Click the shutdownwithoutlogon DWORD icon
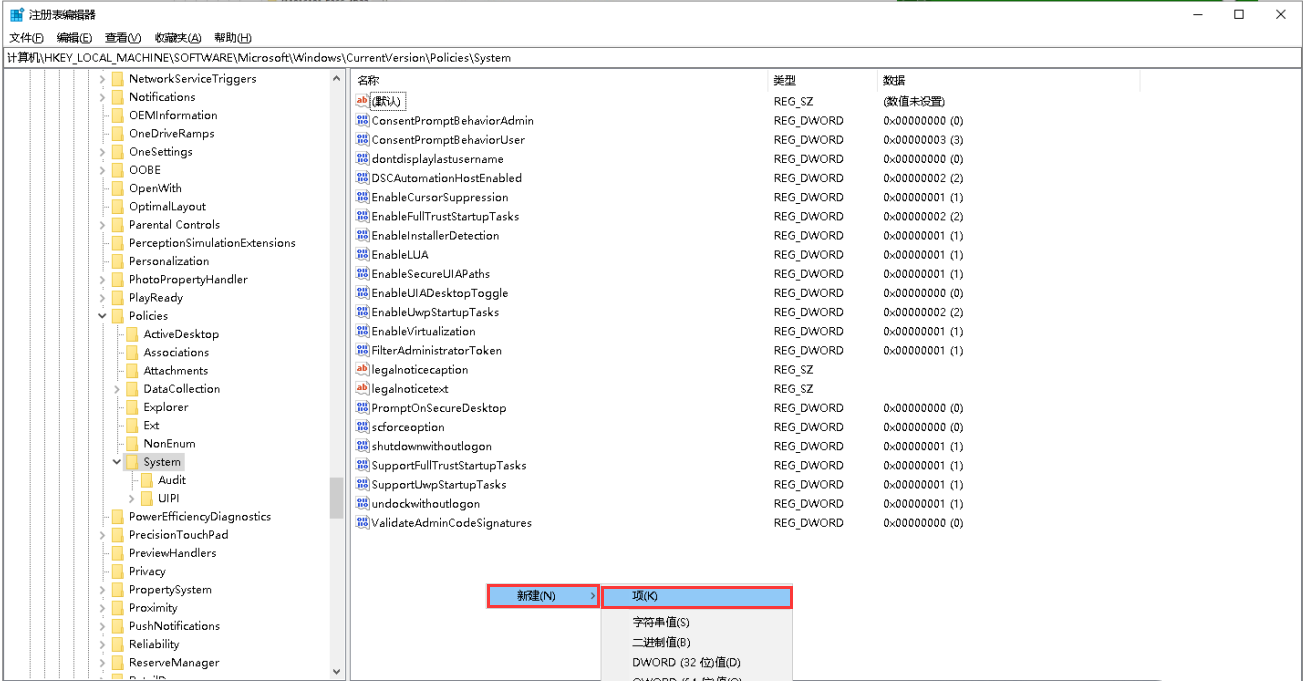Viewport: 1305px width, 681px height. coord(362,446)
